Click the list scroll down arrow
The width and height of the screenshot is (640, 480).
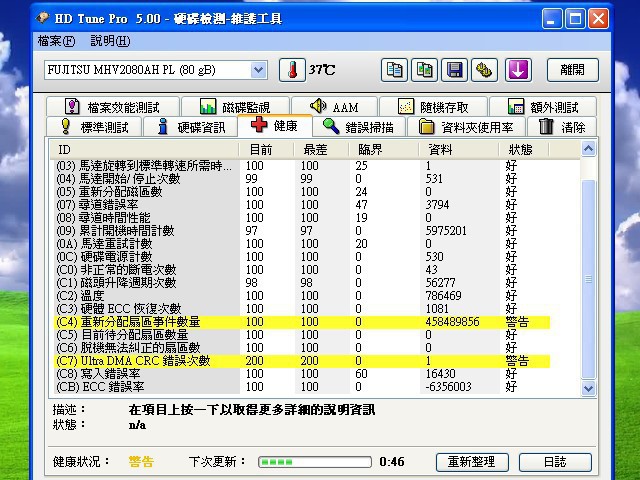coord(588,388)
